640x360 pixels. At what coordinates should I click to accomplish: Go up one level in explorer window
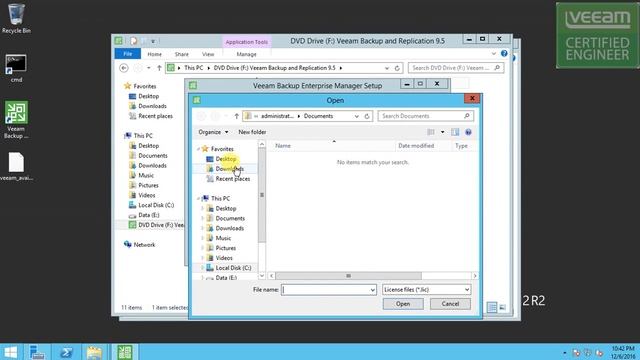[x=159, y=68]
